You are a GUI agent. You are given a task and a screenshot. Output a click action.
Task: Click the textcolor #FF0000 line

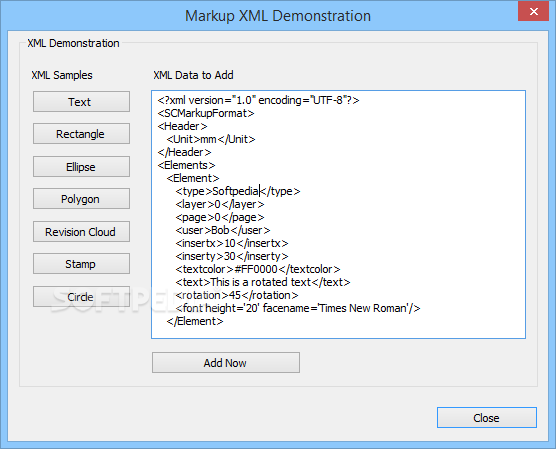click(257, 270)
